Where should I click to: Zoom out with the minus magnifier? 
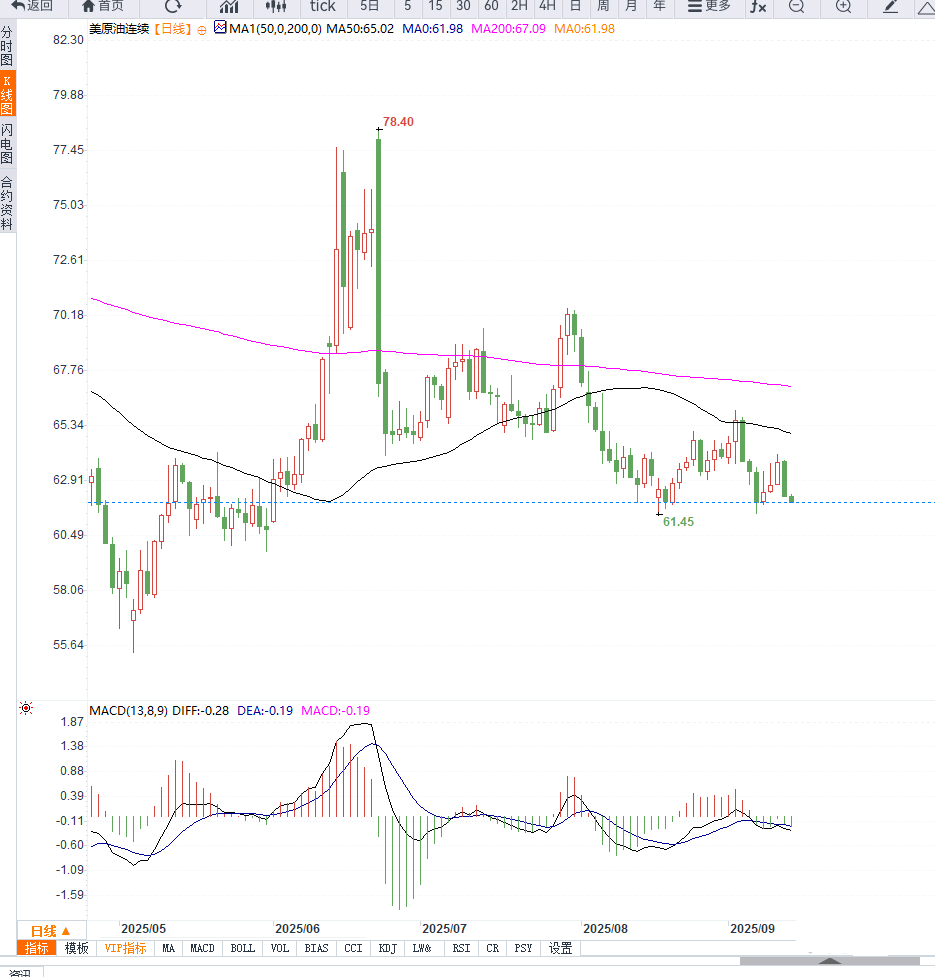pos(796,6)
